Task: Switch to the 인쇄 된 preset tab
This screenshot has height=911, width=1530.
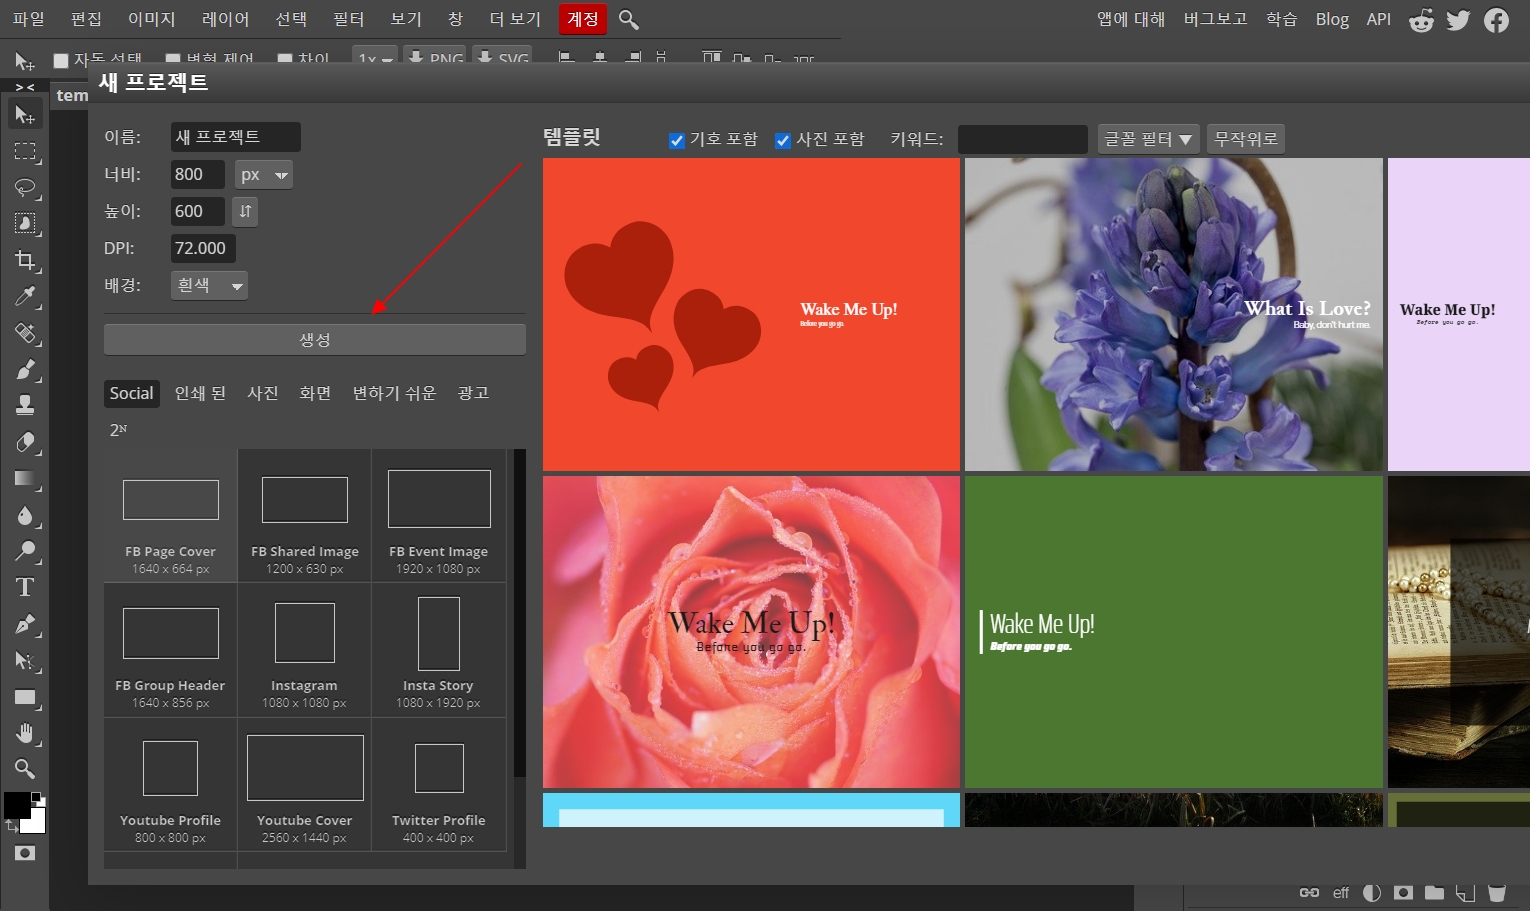Action: click(x=200, y=393)
